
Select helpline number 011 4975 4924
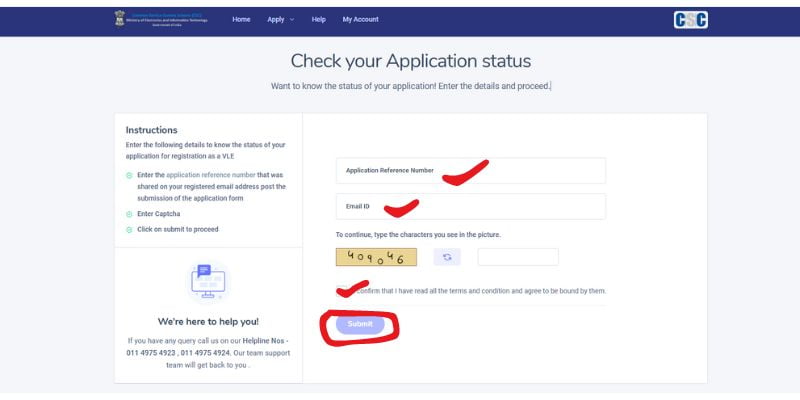coord(206,353)
